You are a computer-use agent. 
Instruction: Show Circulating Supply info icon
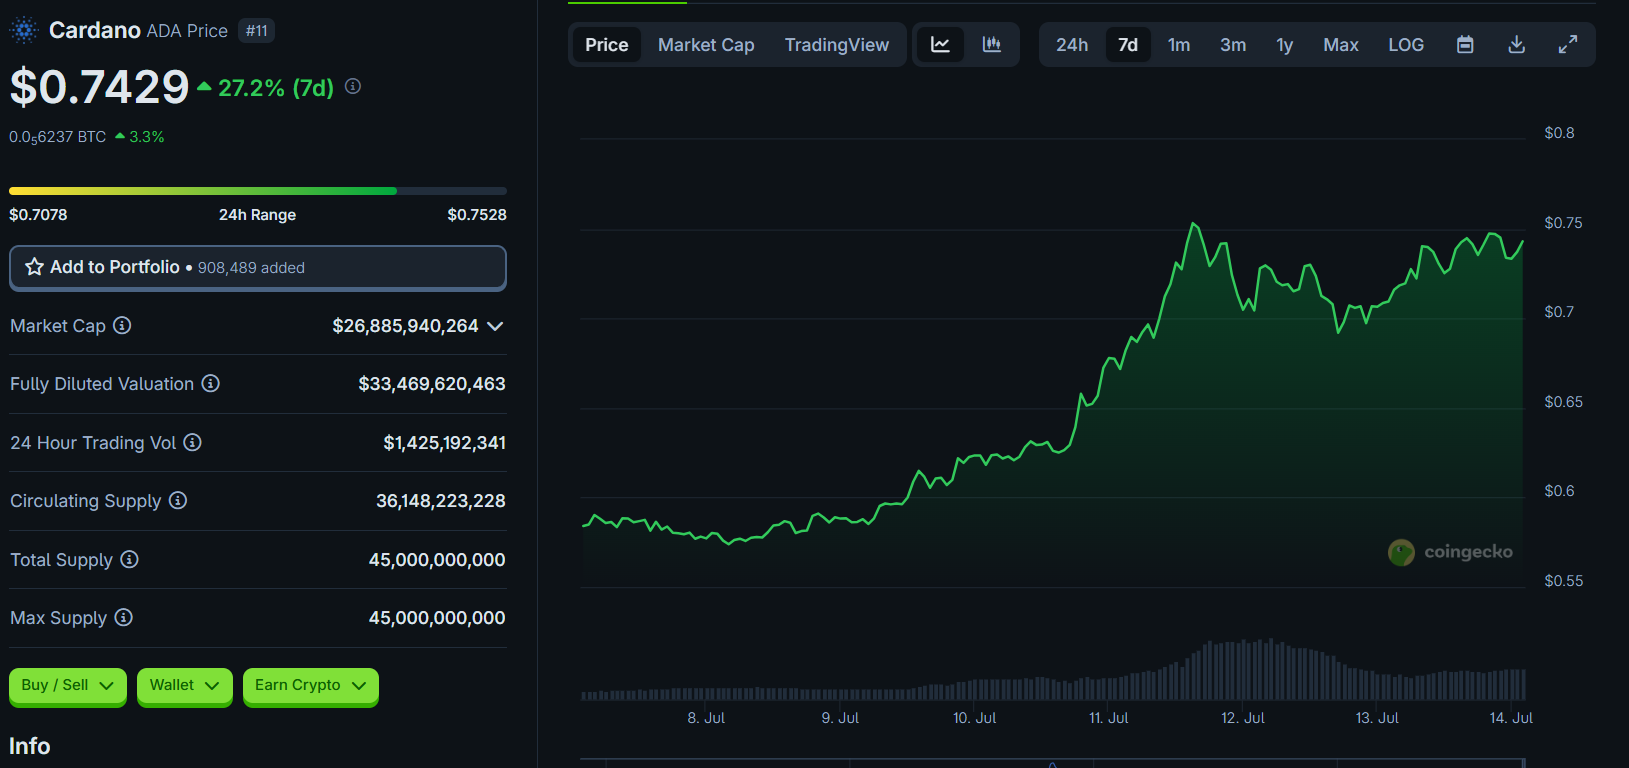pos(178,500)
